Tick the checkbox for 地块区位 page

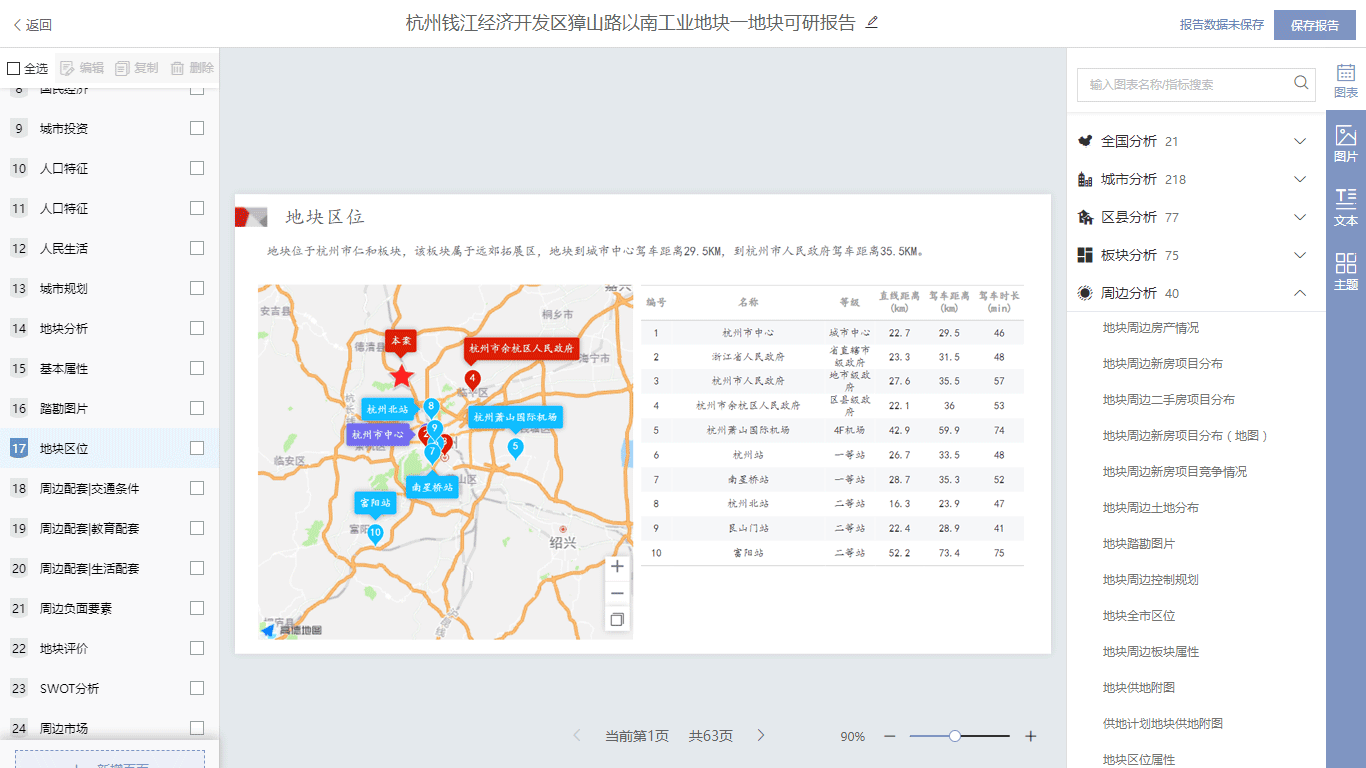click(197, 448)
